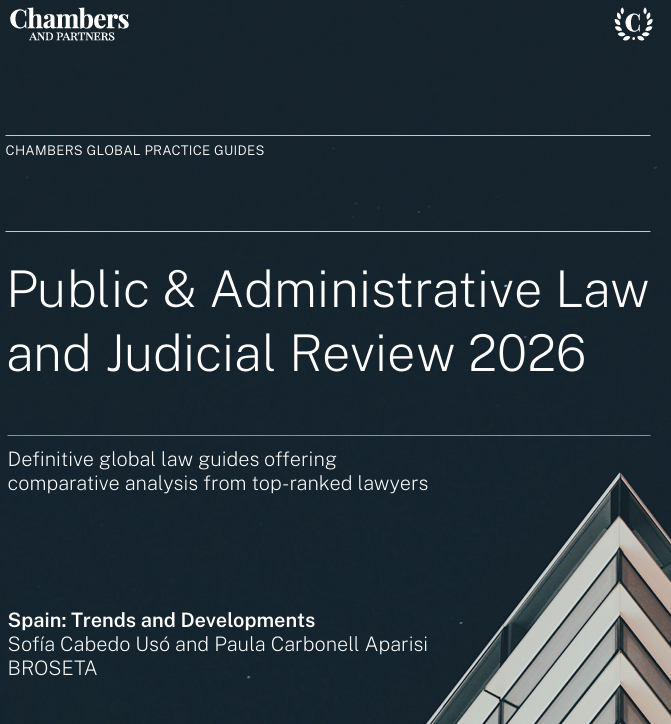The width and height of the screenshot is (671, 724).
Task: Click 'comparative analysis from top-ranked lawyers' line
Action: pyautogui.click(x=218, y=484)
